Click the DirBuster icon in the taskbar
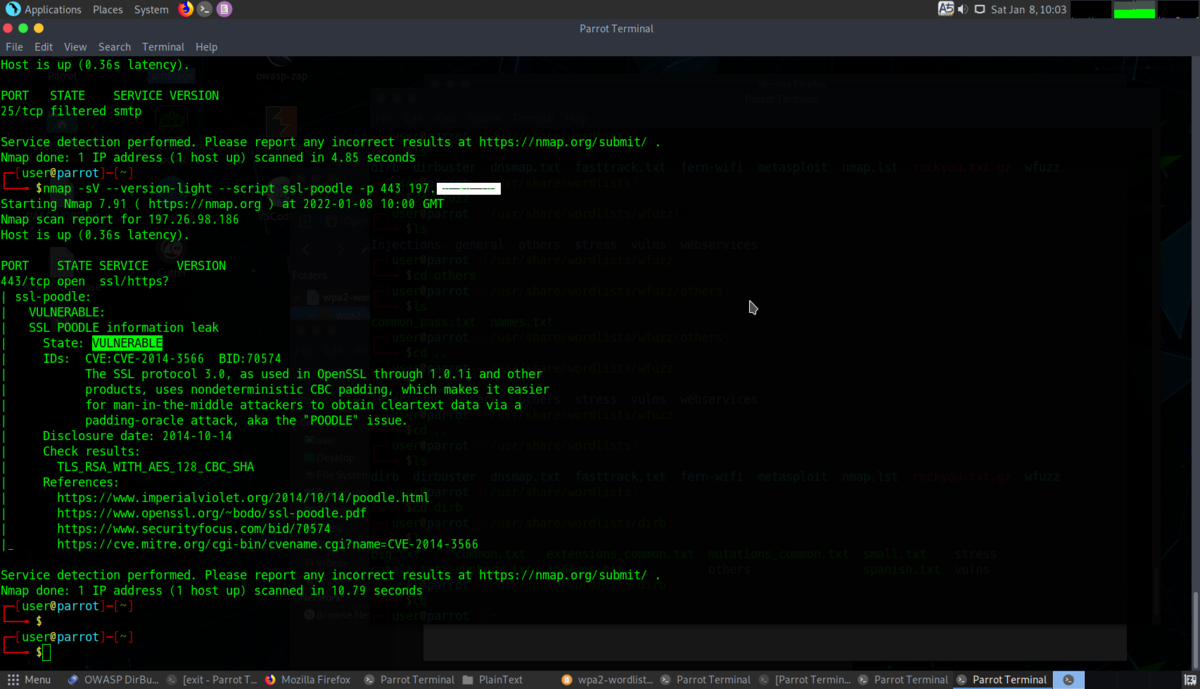Viewport: 1200px width, 689px height. (x=73, y=680)
